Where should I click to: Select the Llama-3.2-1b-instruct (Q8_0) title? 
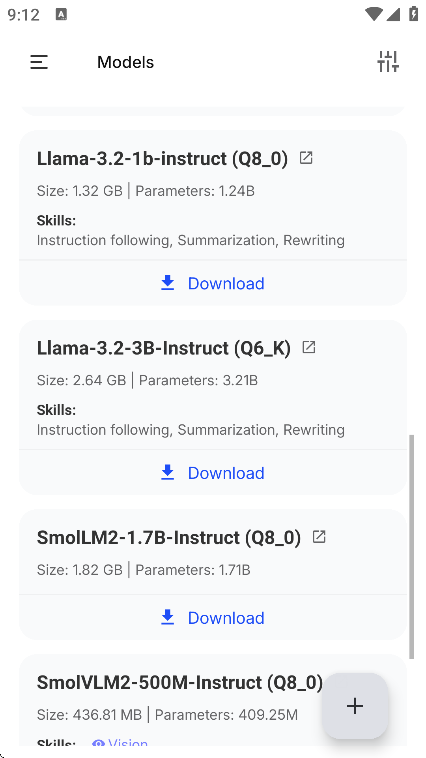click(x=162, y=159)
